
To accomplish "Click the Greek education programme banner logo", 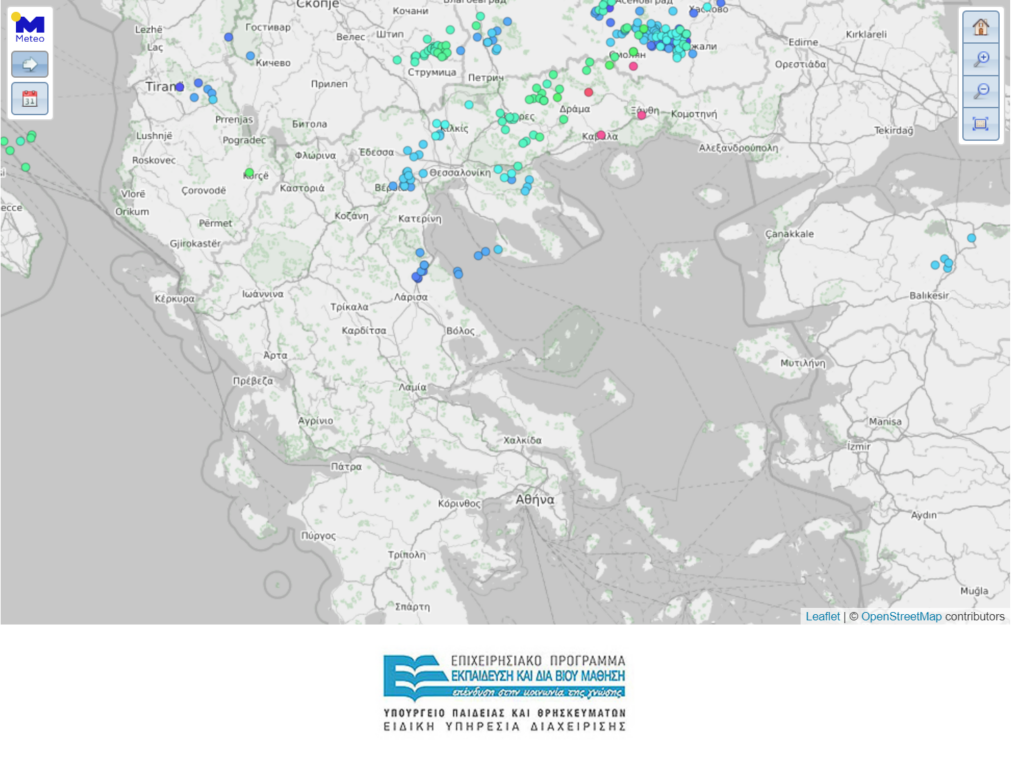I will tap(504, 692).
